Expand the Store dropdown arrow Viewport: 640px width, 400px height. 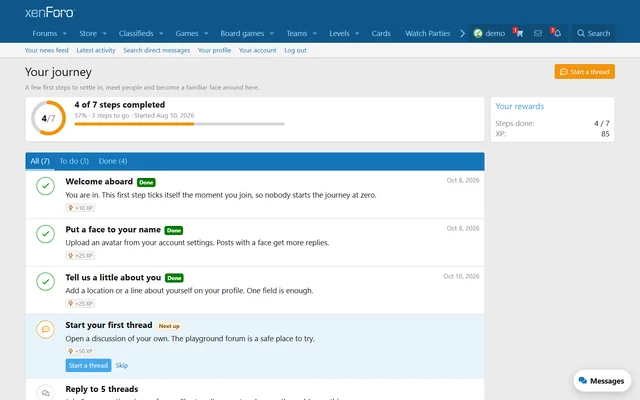tap(104, 33)
